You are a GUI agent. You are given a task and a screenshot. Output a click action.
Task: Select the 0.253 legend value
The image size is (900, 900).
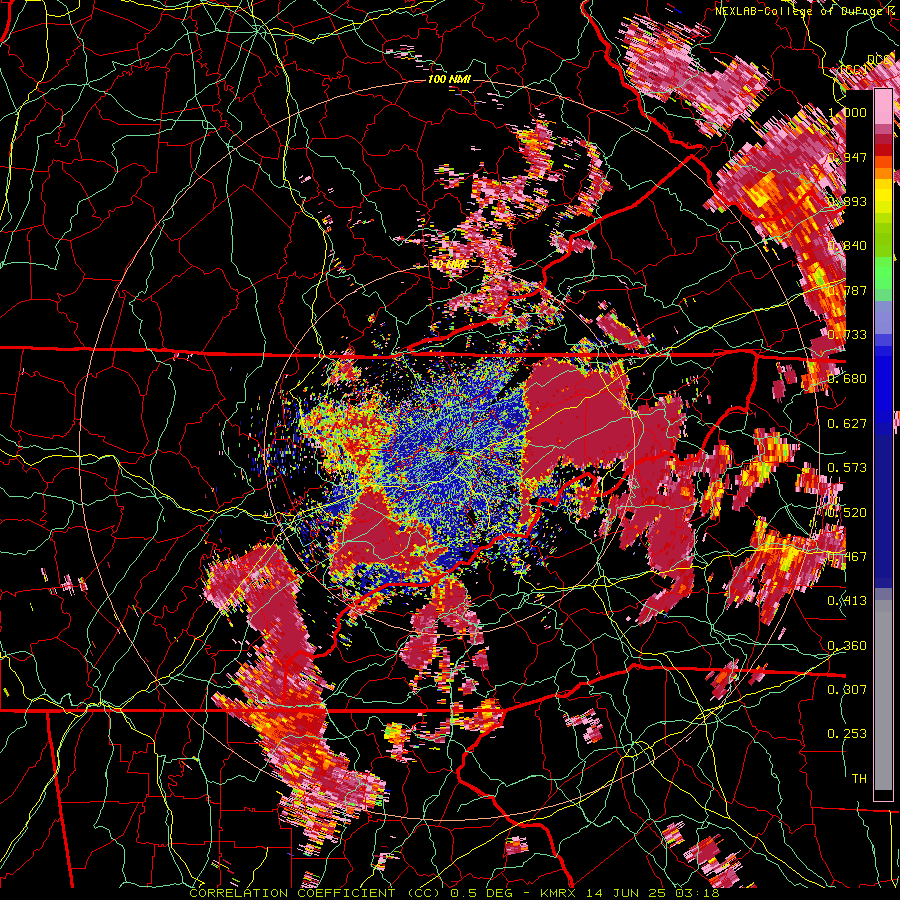point(848,734)
